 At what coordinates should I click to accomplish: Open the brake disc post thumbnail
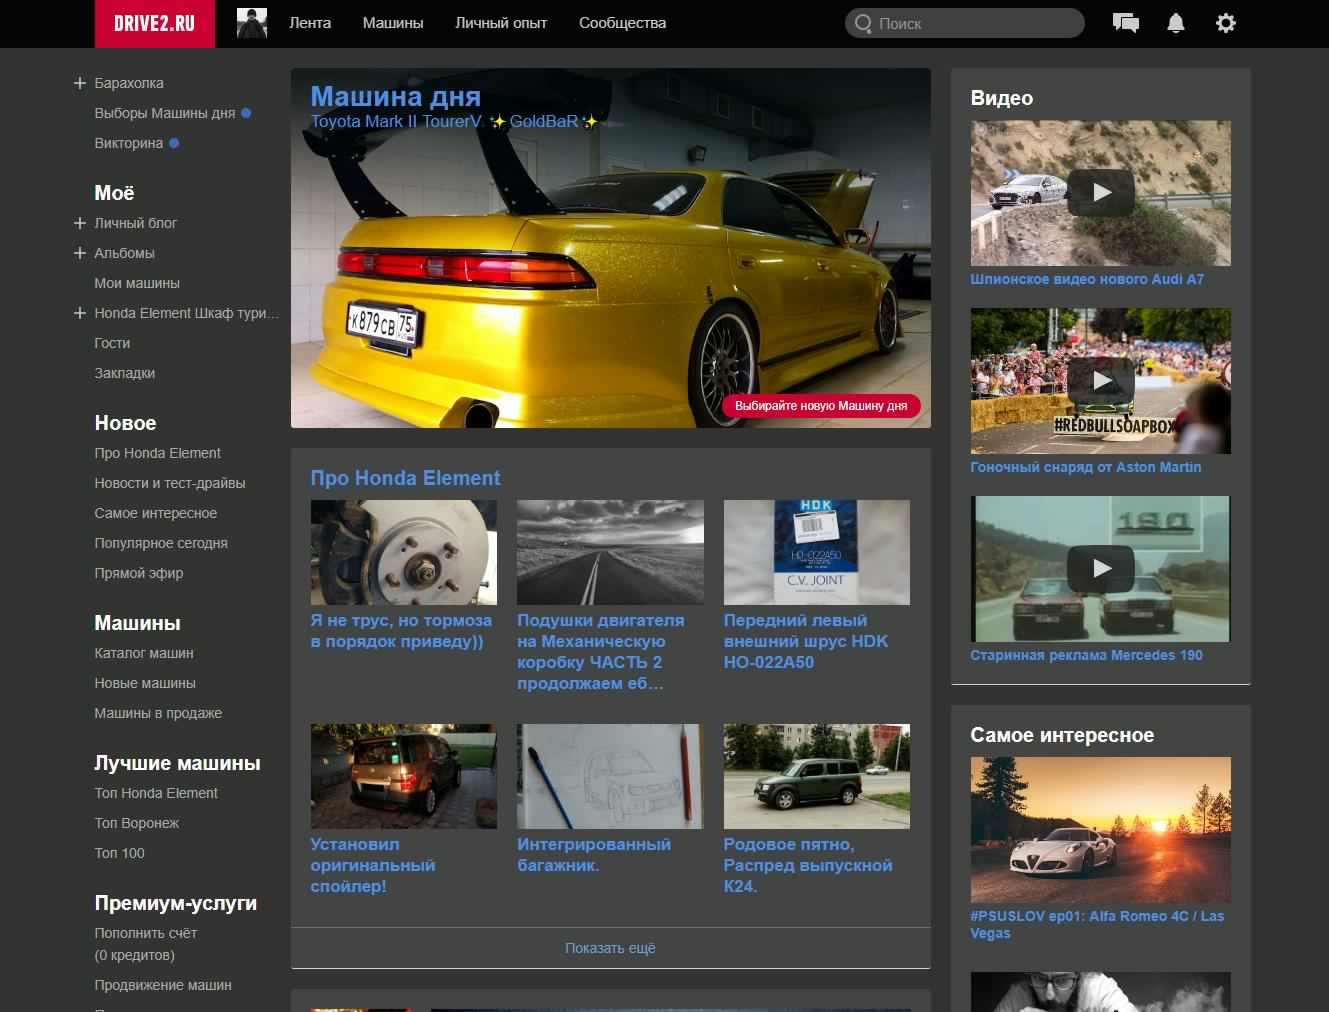click(404, 552)
